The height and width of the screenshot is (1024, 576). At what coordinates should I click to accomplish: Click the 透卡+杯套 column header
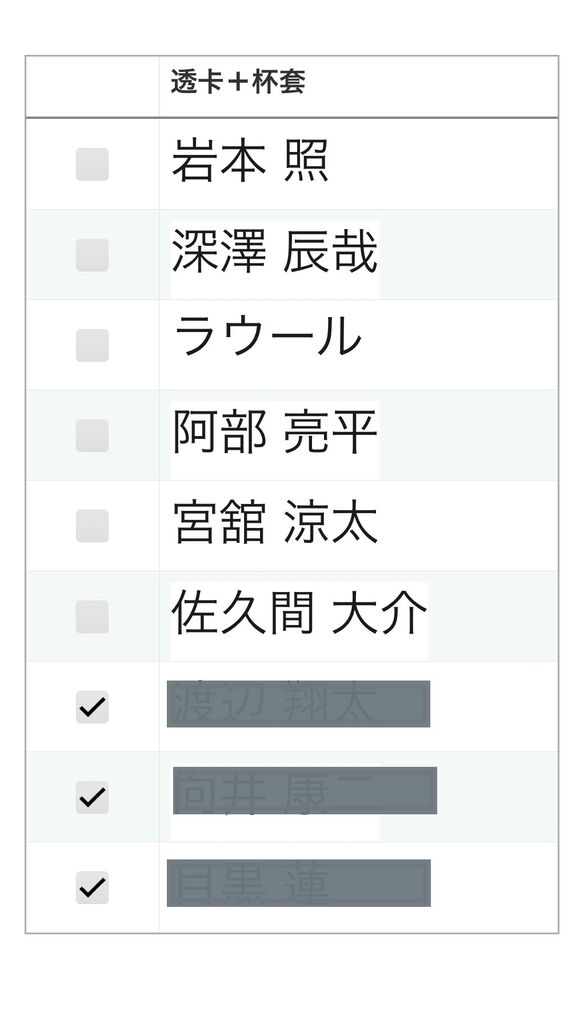click(x=238, y=82)
